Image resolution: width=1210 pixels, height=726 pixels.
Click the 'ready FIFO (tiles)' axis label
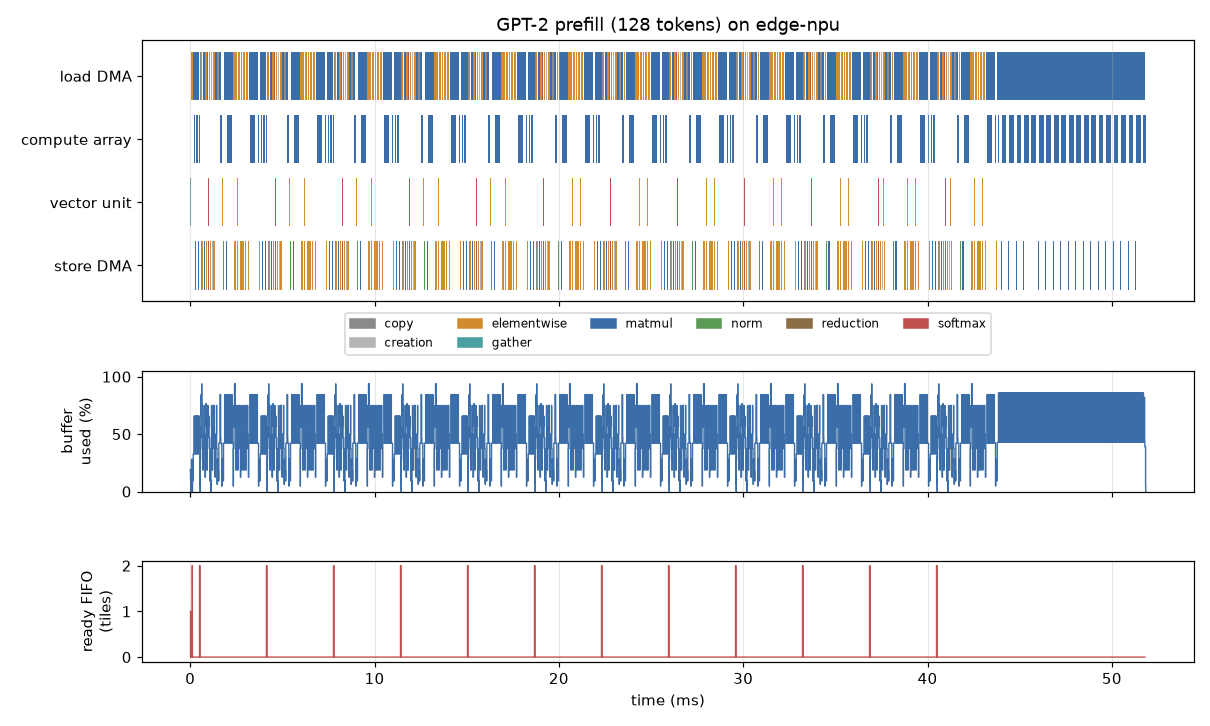[95, 611]
